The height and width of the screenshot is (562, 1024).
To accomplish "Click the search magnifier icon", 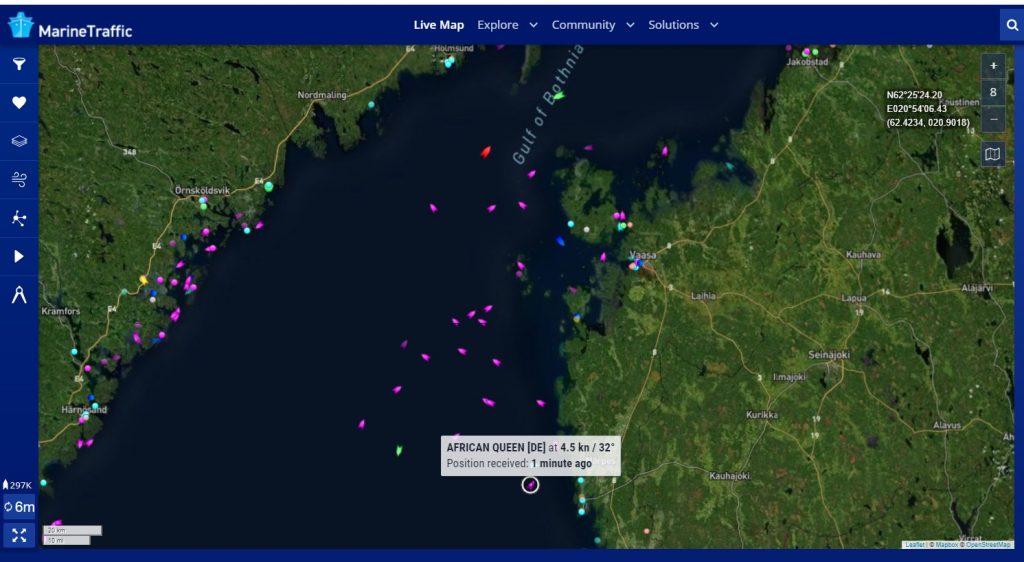I will pos(1011,25).
